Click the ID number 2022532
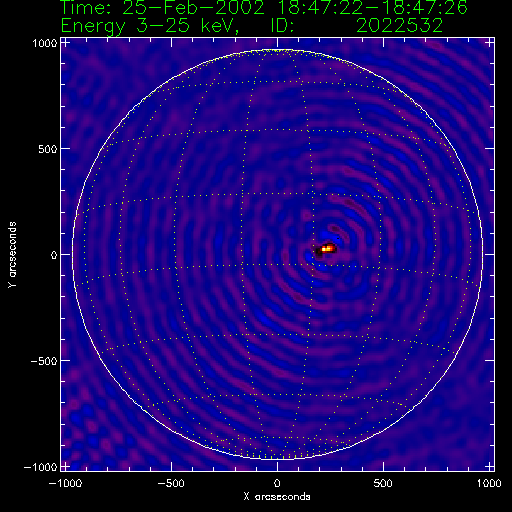The width and height of the screenshot is (512, 512). (x=399, y=25)
